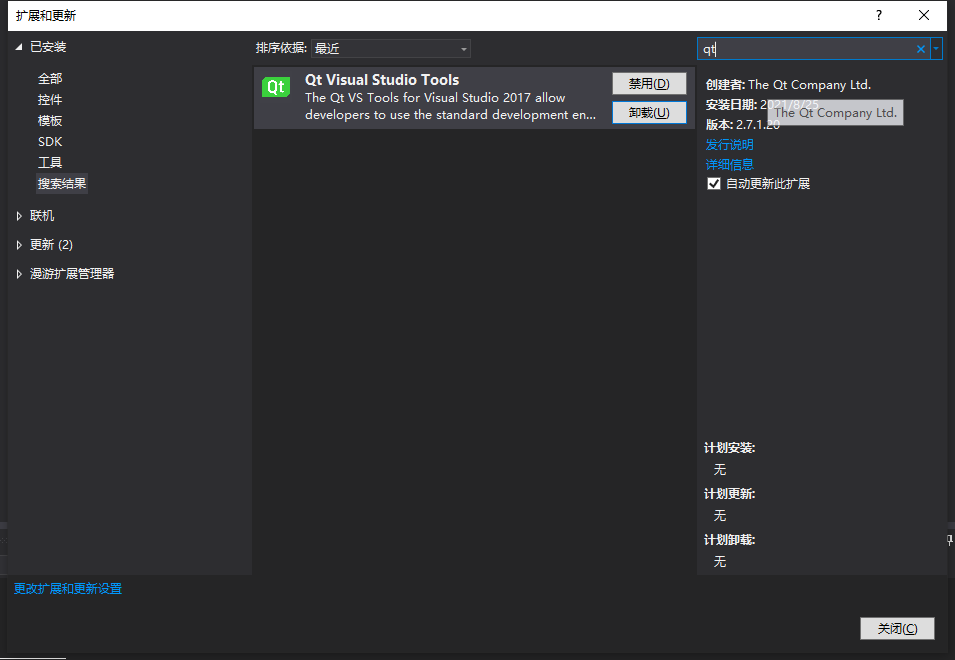Click the Qt extension logo icon
This screenshot has width=955, height=660.
tap(276, 87)
